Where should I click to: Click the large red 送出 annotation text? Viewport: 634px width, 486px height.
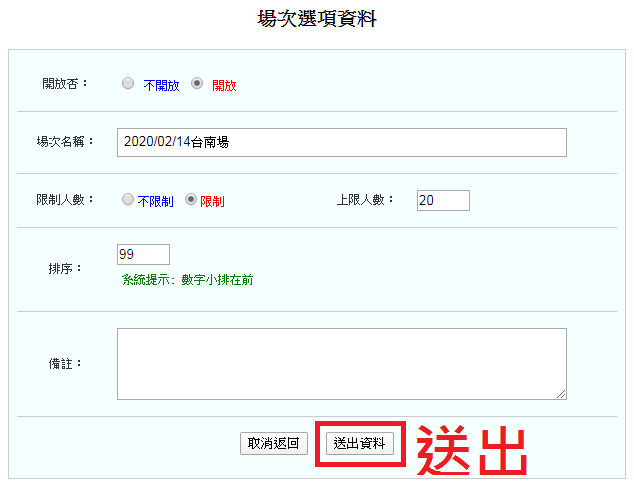point(471,452)
